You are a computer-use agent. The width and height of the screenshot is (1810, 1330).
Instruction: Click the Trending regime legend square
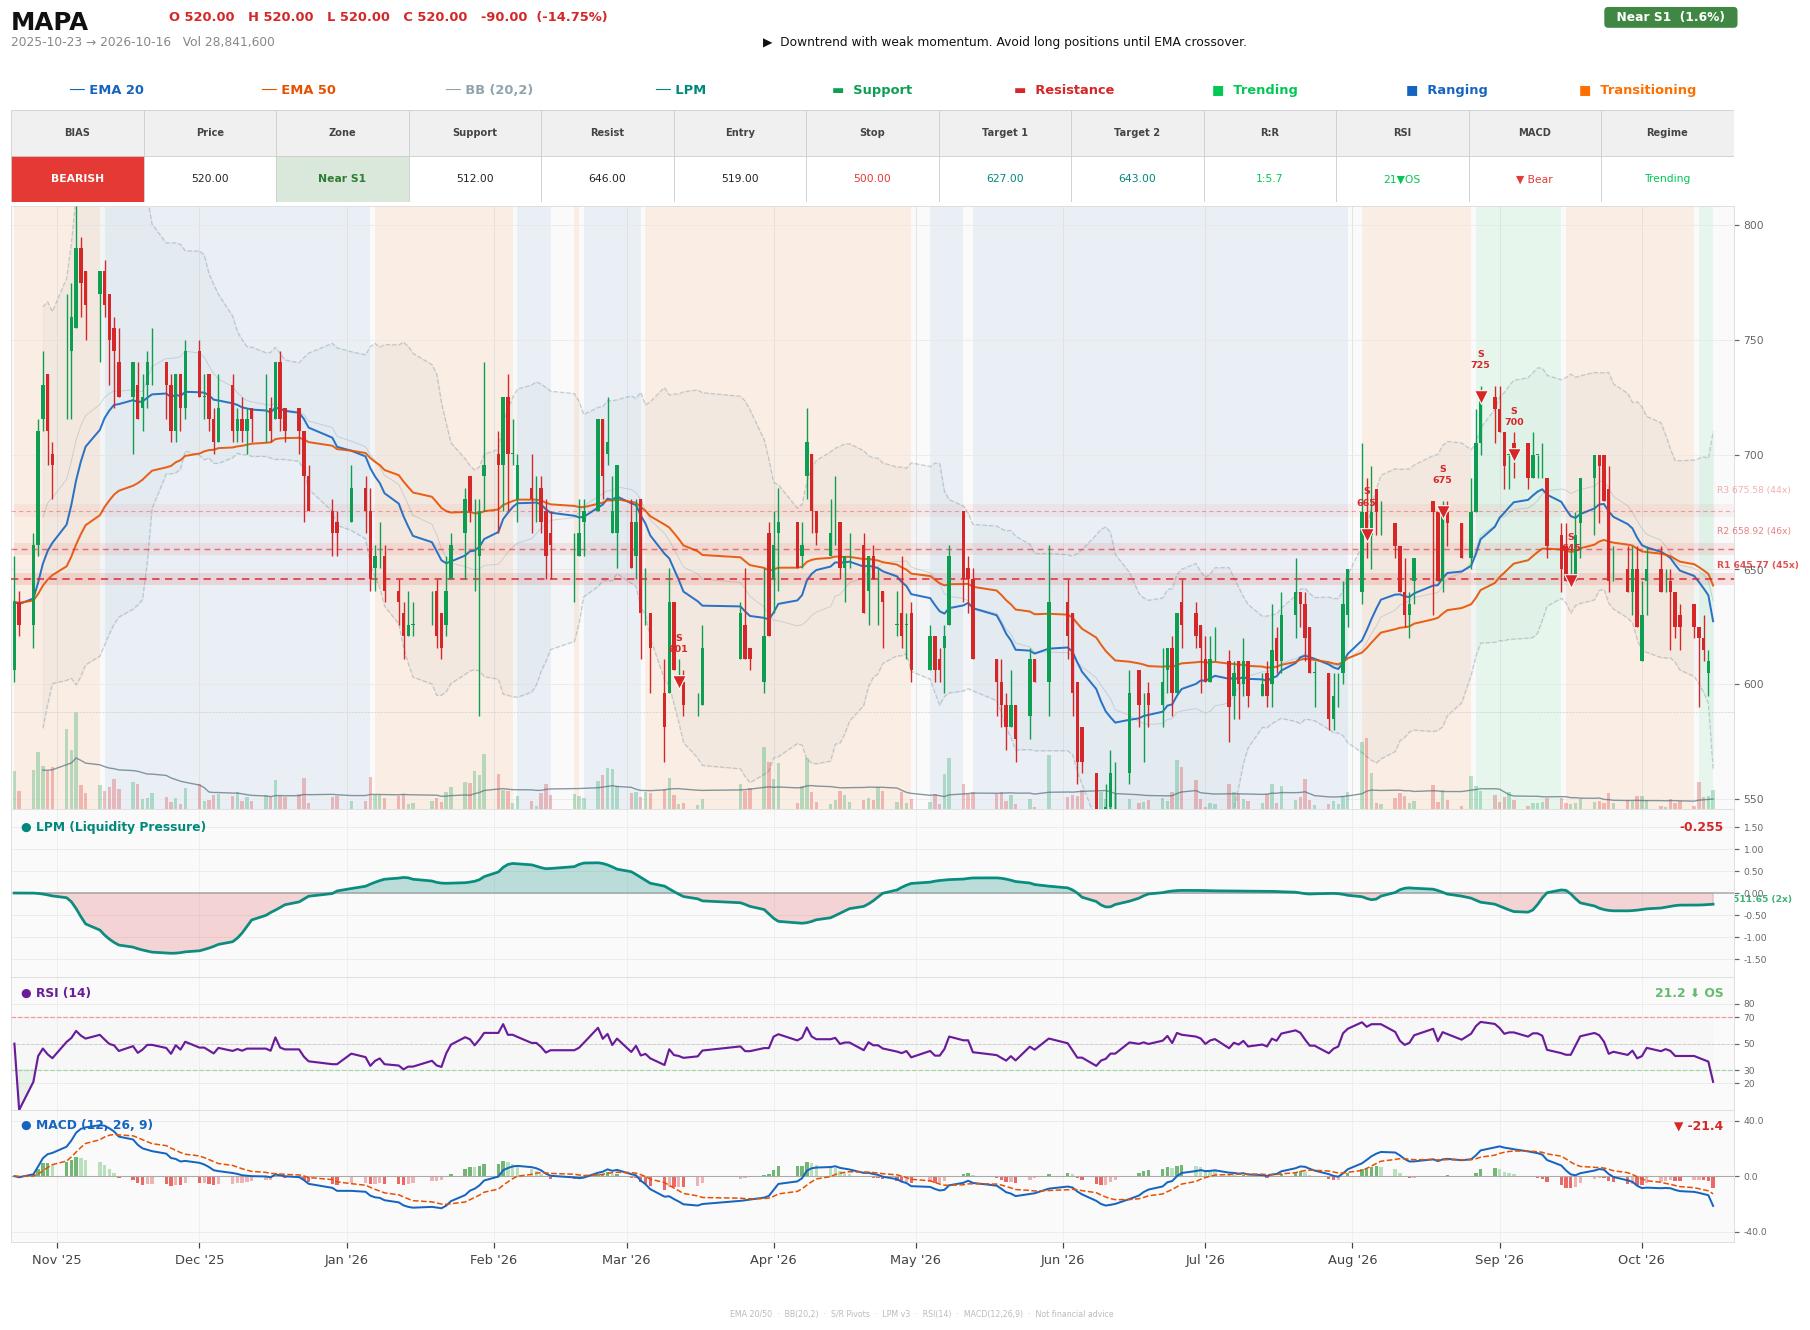point(1218,90)
